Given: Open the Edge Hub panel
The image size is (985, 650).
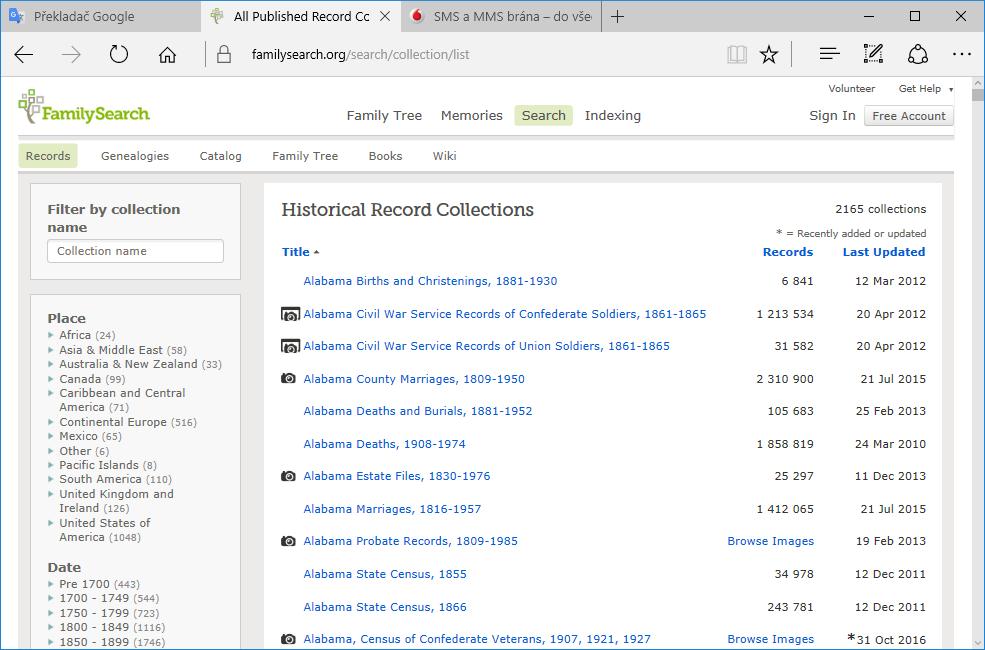Looking at the screenshot, I should 829,54.
